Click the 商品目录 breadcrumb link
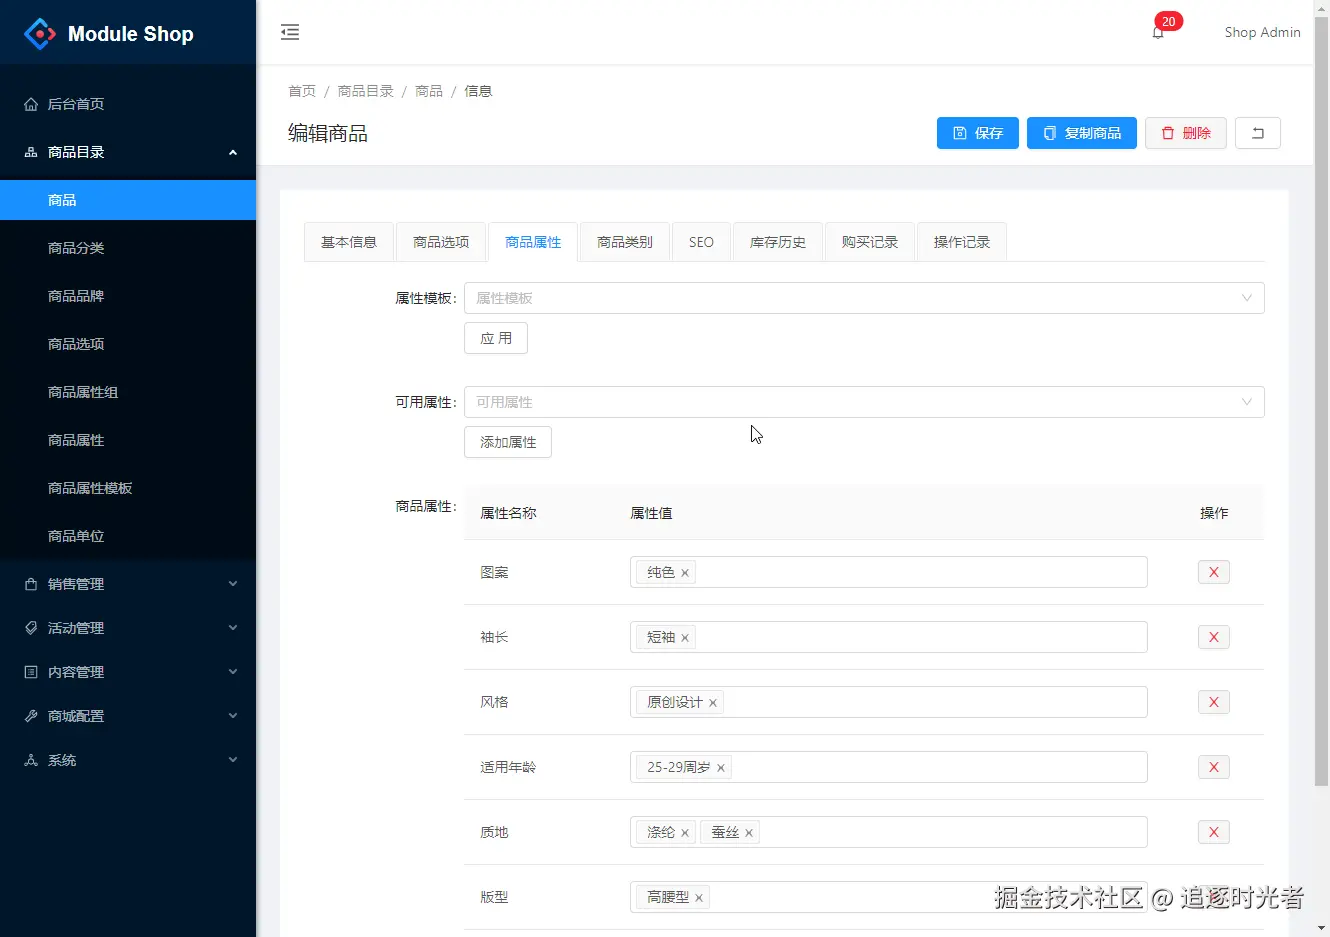The width and height of the screenshot is (1330, 937). 365,91
